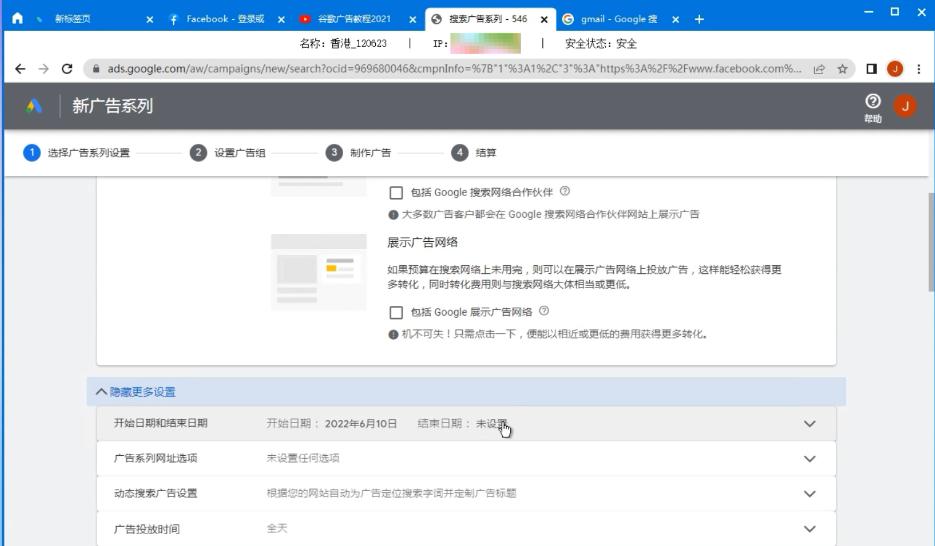Expand the 广告投放时间 row chevron
This screenshot has height=546, width=935.
click(809, 529)
